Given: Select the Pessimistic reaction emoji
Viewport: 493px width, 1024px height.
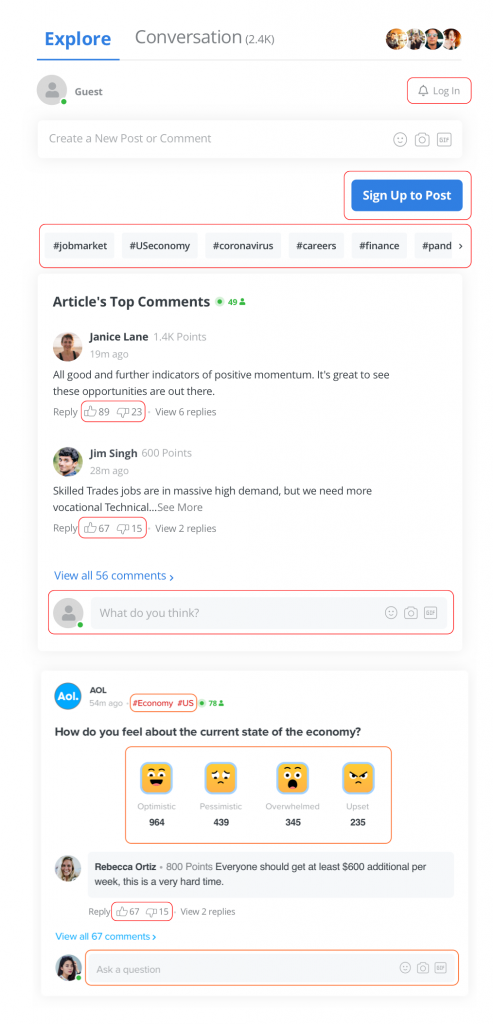Looking at the screenshot, I should tap(221, 778).
